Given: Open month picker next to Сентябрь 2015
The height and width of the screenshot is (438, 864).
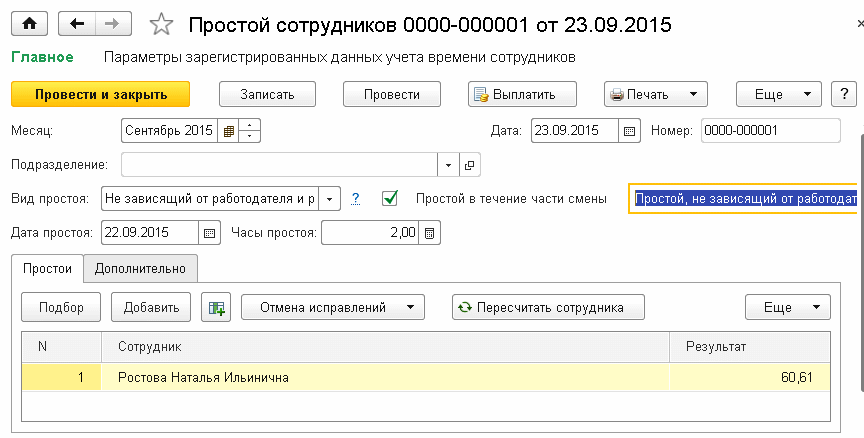Looking at the screenshot, I should coord(228,131).
